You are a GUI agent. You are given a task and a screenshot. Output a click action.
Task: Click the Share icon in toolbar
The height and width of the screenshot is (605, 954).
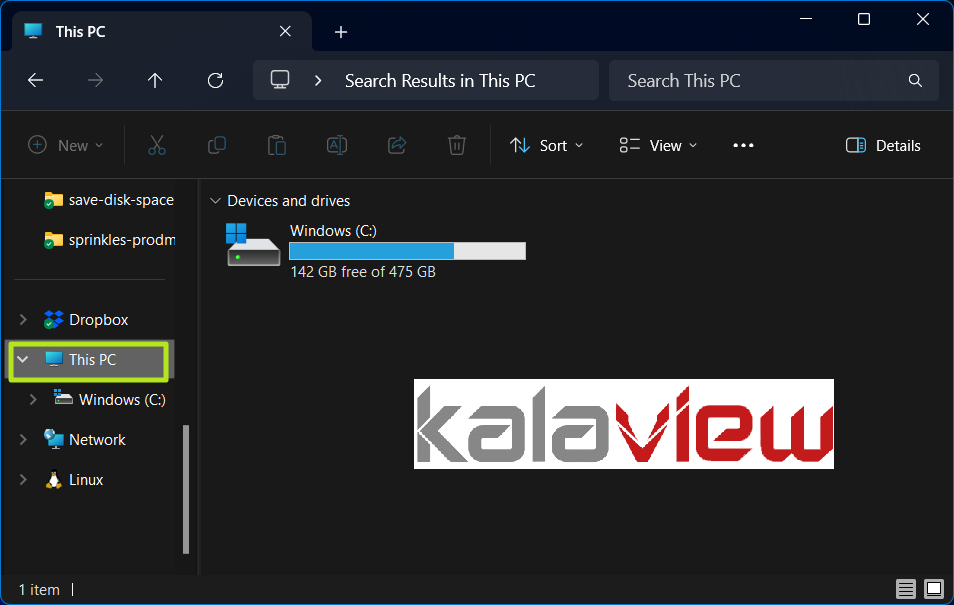click(397, 145)
